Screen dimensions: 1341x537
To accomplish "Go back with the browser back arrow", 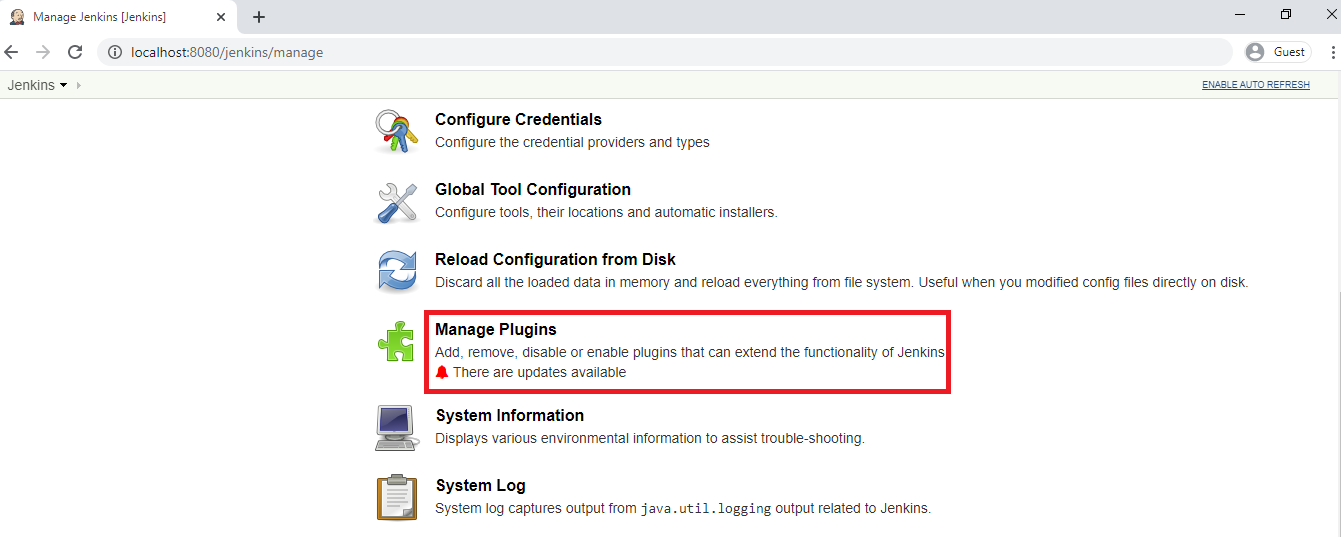I will point(12,52).
